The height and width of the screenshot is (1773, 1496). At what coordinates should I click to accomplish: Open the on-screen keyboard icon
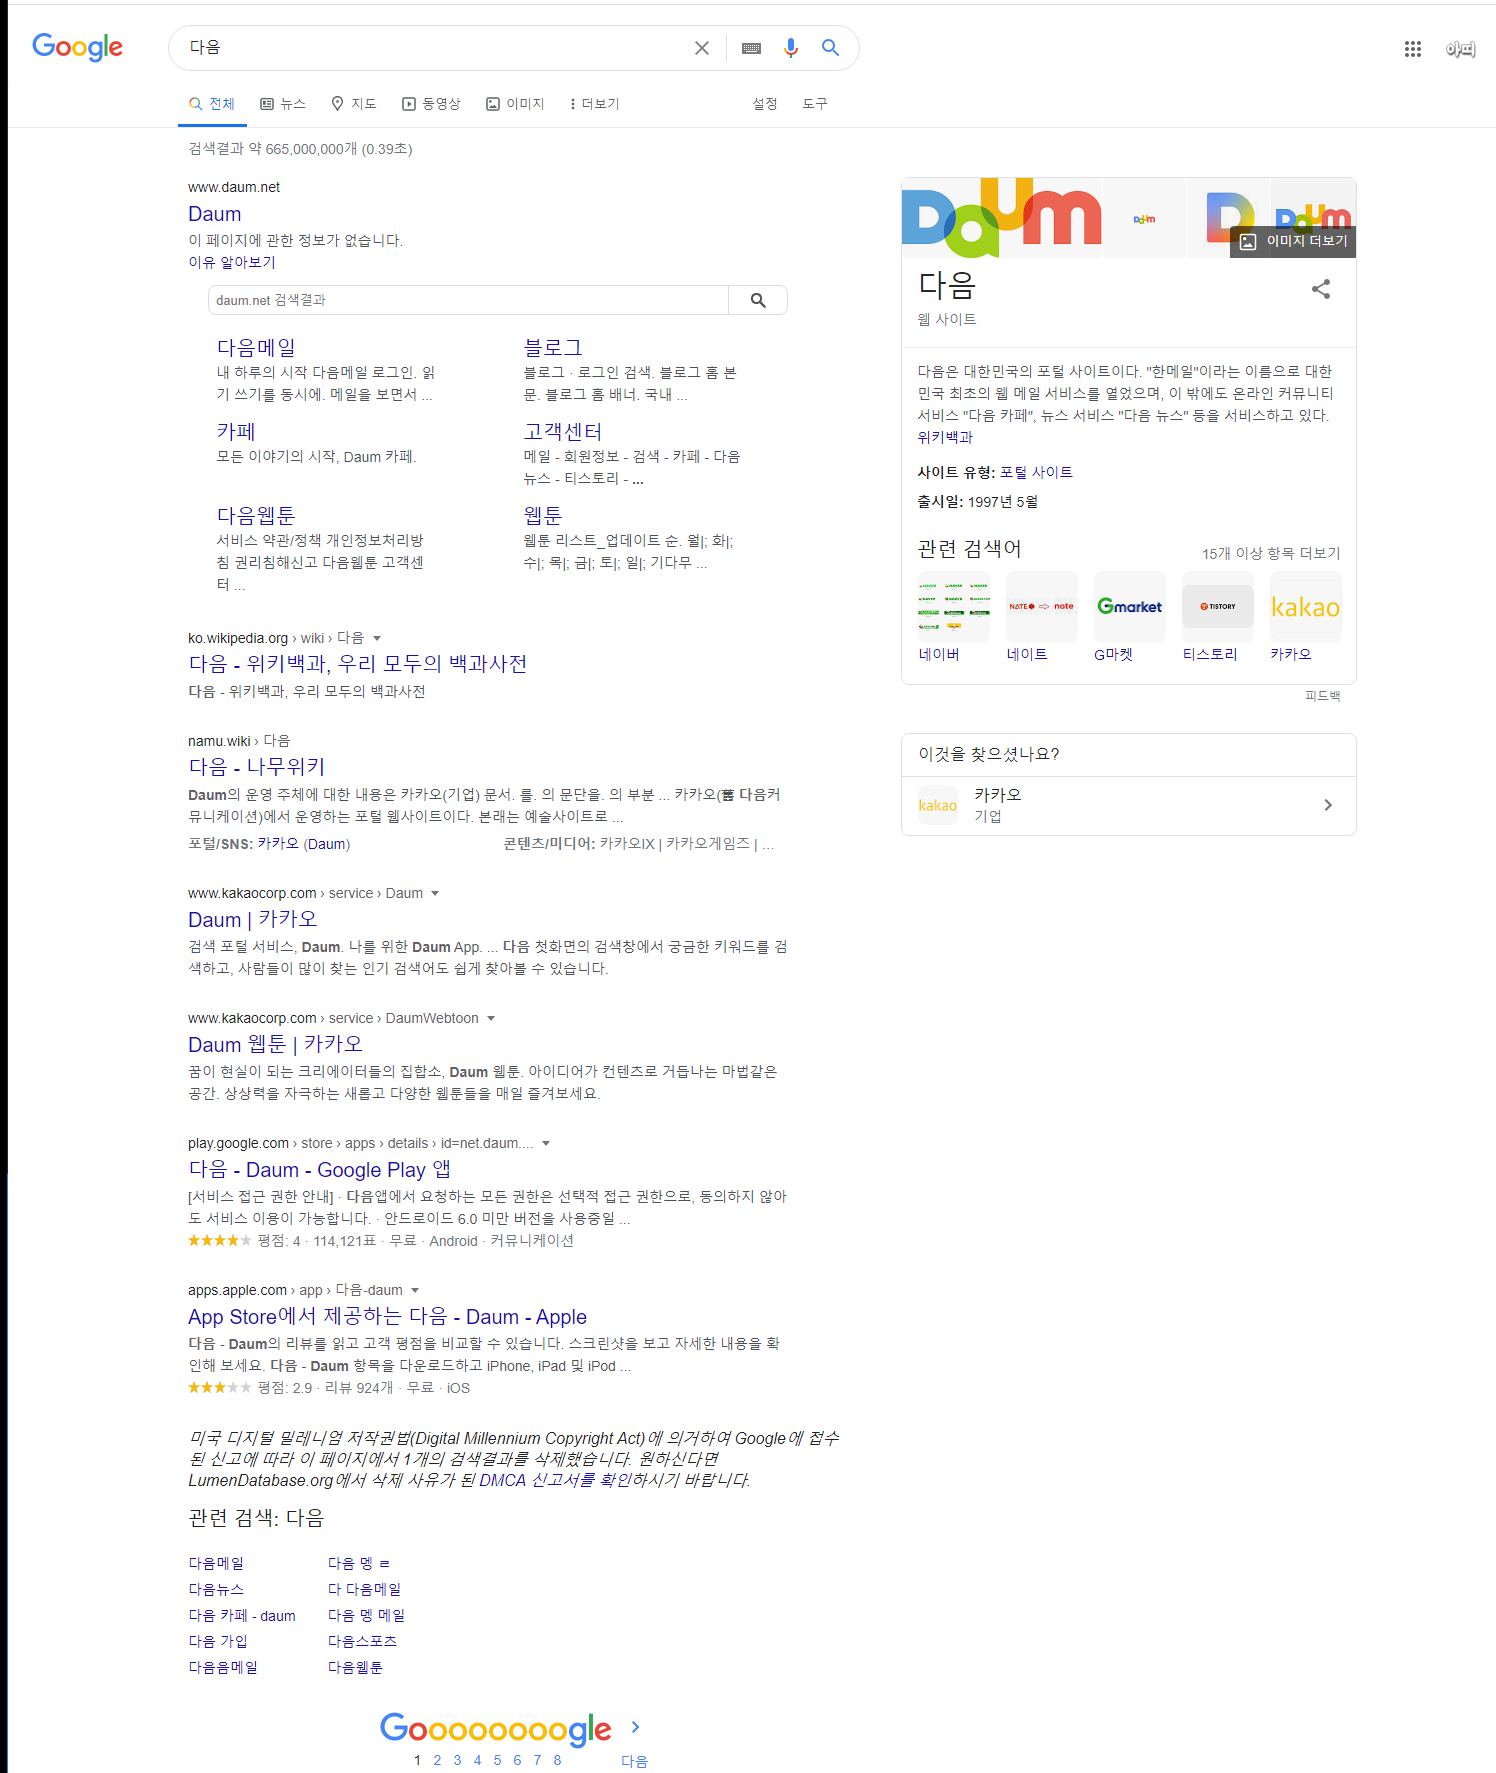click(x=752, y=48)
